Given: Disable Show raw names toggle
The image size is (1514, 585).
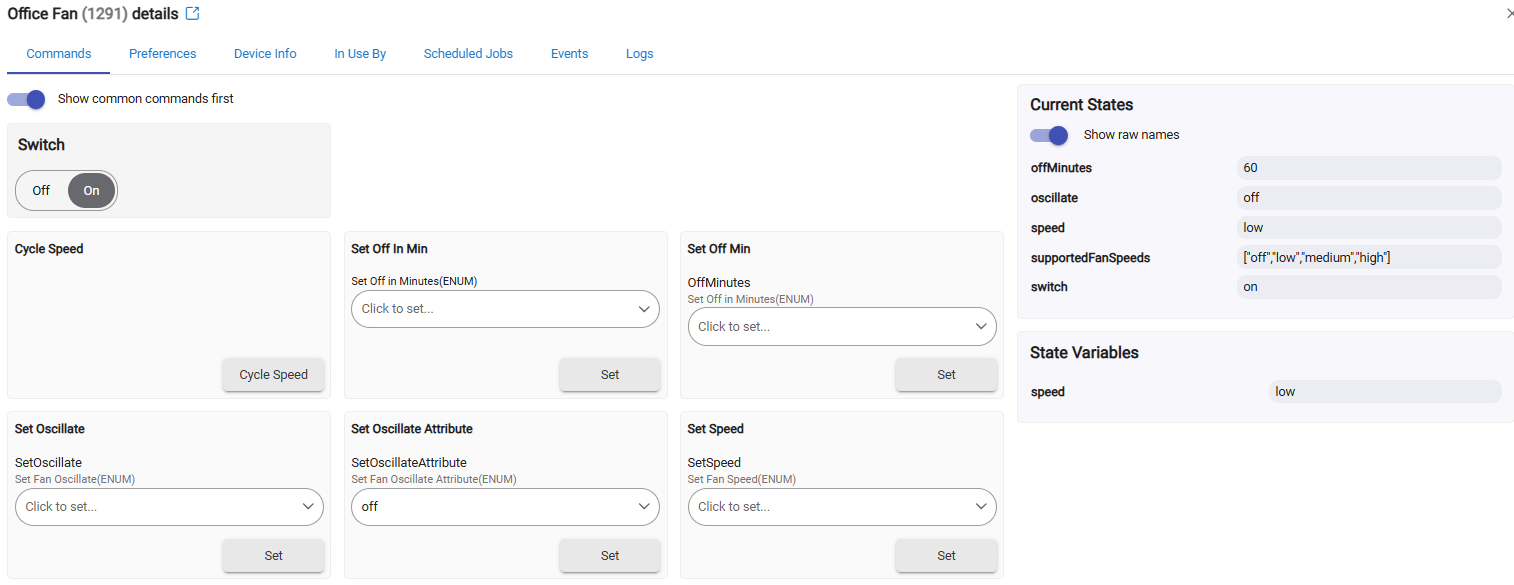Looking at the screenshot, I should 1049,135.
